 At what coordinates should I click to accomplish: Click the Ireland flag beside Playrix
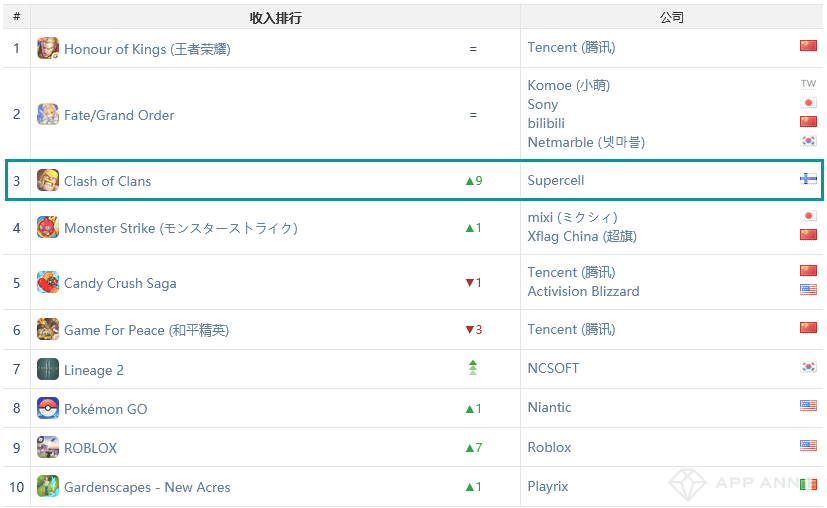pyautogui.click(x=808, y=485)
